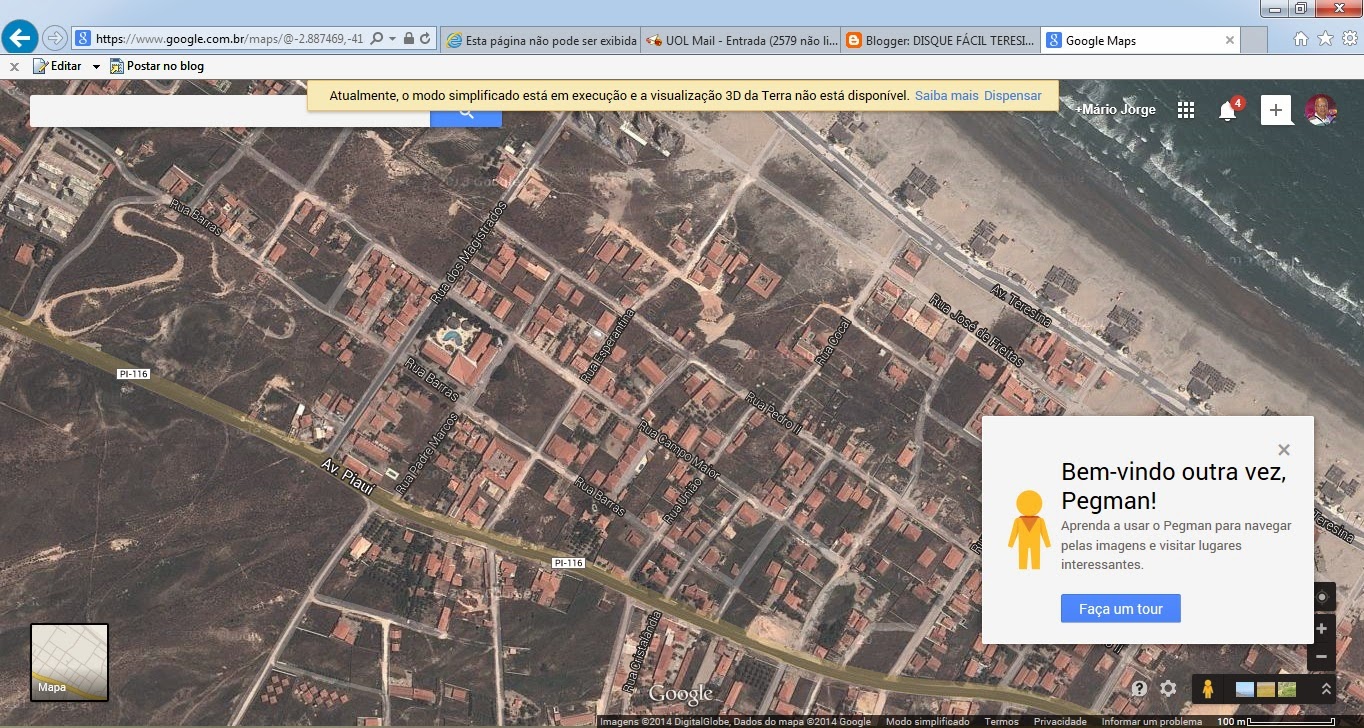This screenshot has width=1364, height=728.
Task: Expand the imagery strip double chevron
Action: 1327,689
